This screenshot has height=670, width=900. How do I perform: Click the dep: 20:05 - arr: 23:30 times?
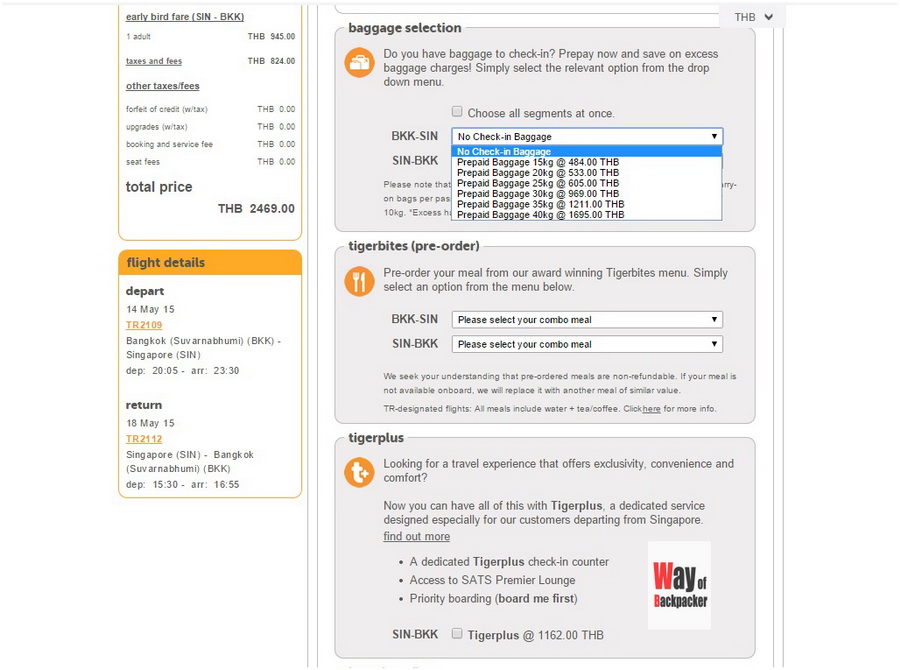(x=183, y=371)
